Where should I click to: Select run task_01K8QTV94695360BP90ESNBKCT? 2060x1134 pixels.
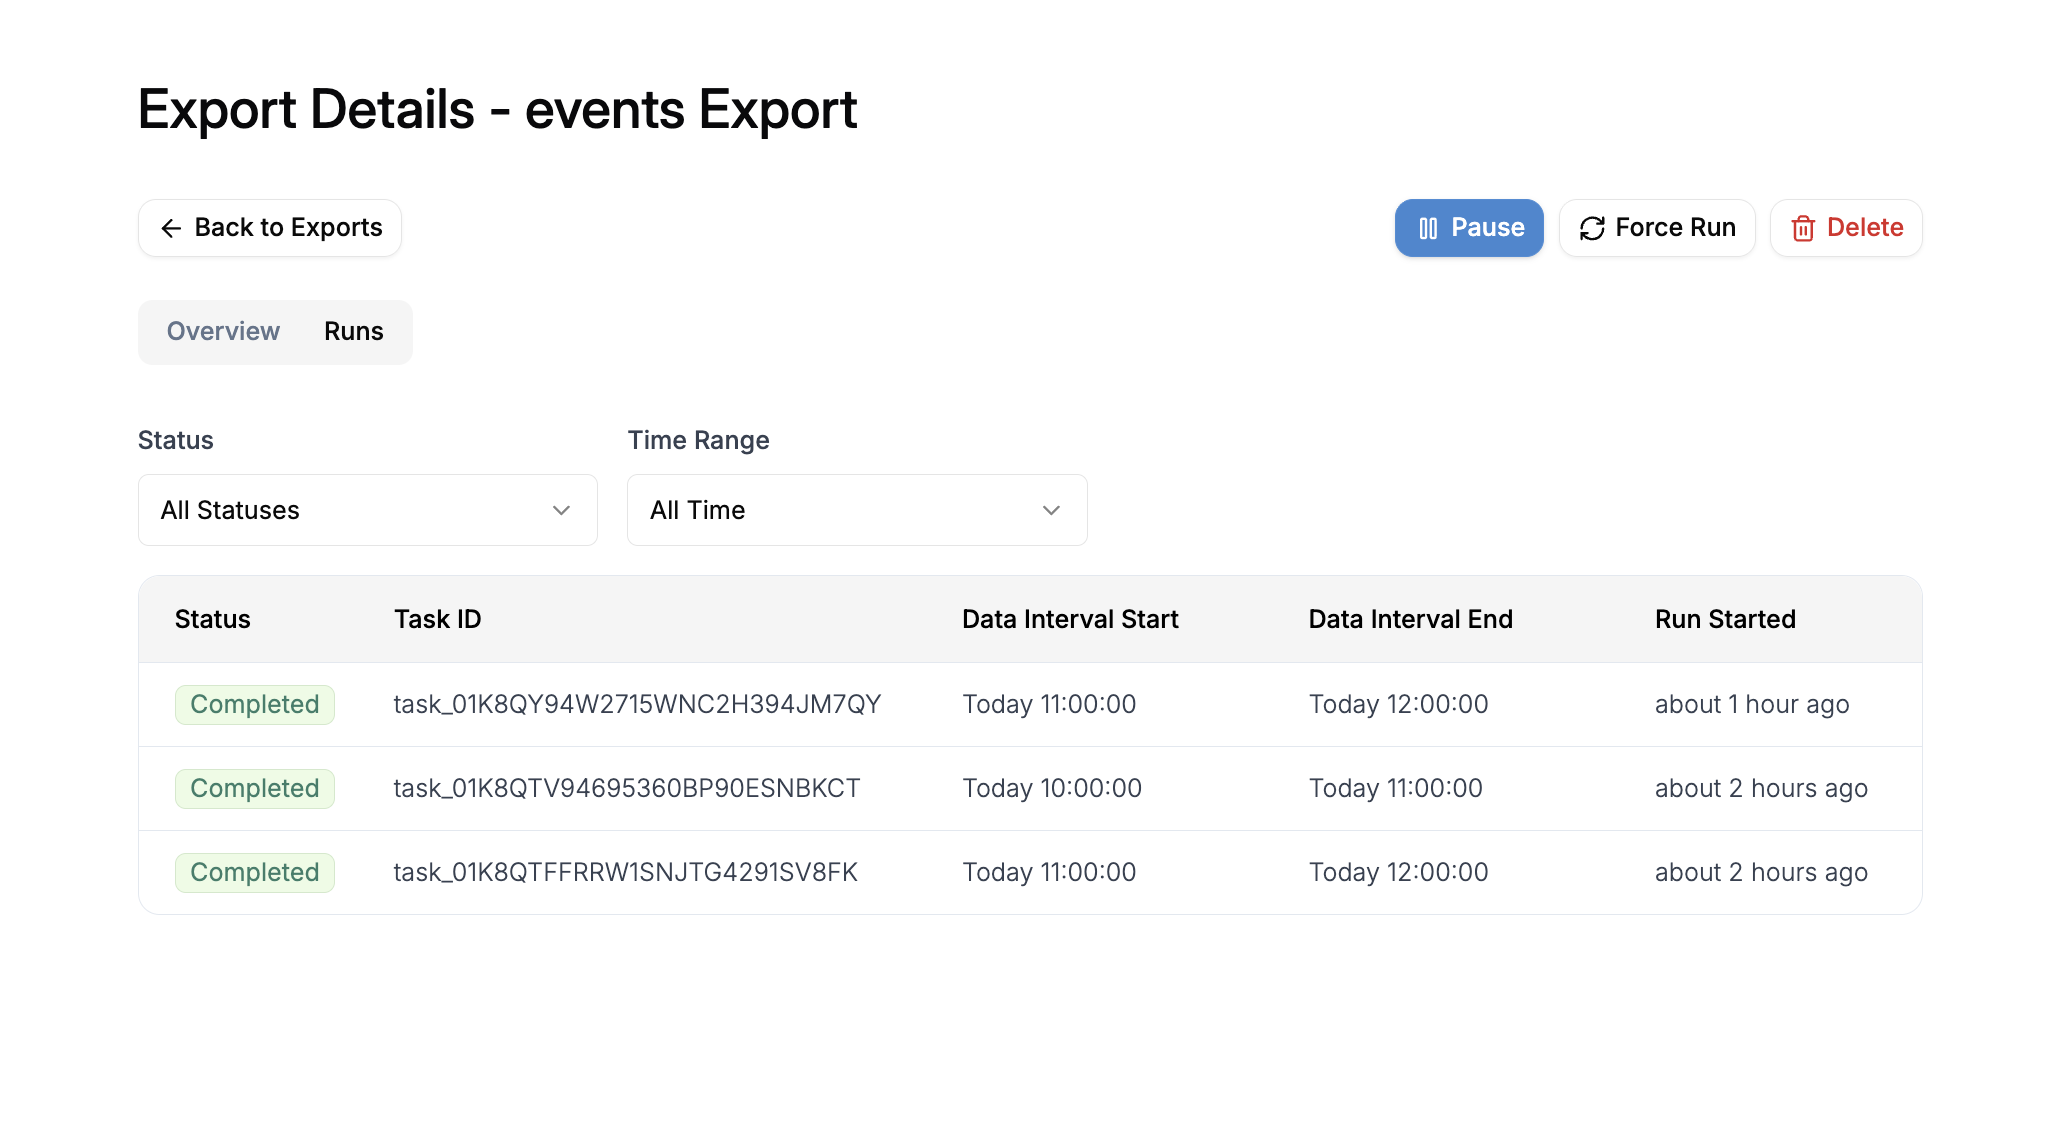[626, 788]
